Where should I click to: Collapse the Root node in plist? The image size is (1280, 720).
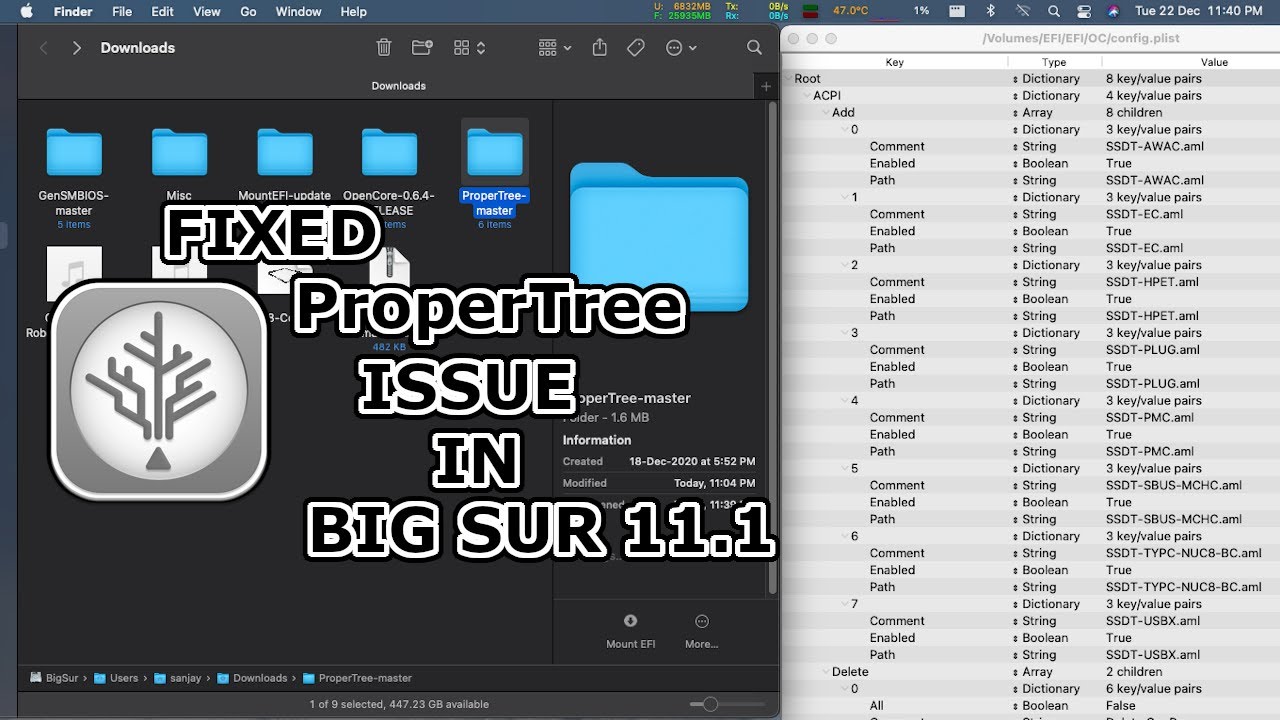click(x=788, y=79)
